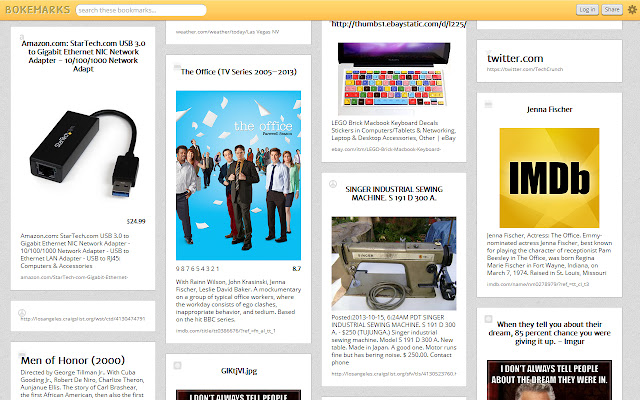Open the thumbs1.ebaystatic.com URL title

pos(398,24)
